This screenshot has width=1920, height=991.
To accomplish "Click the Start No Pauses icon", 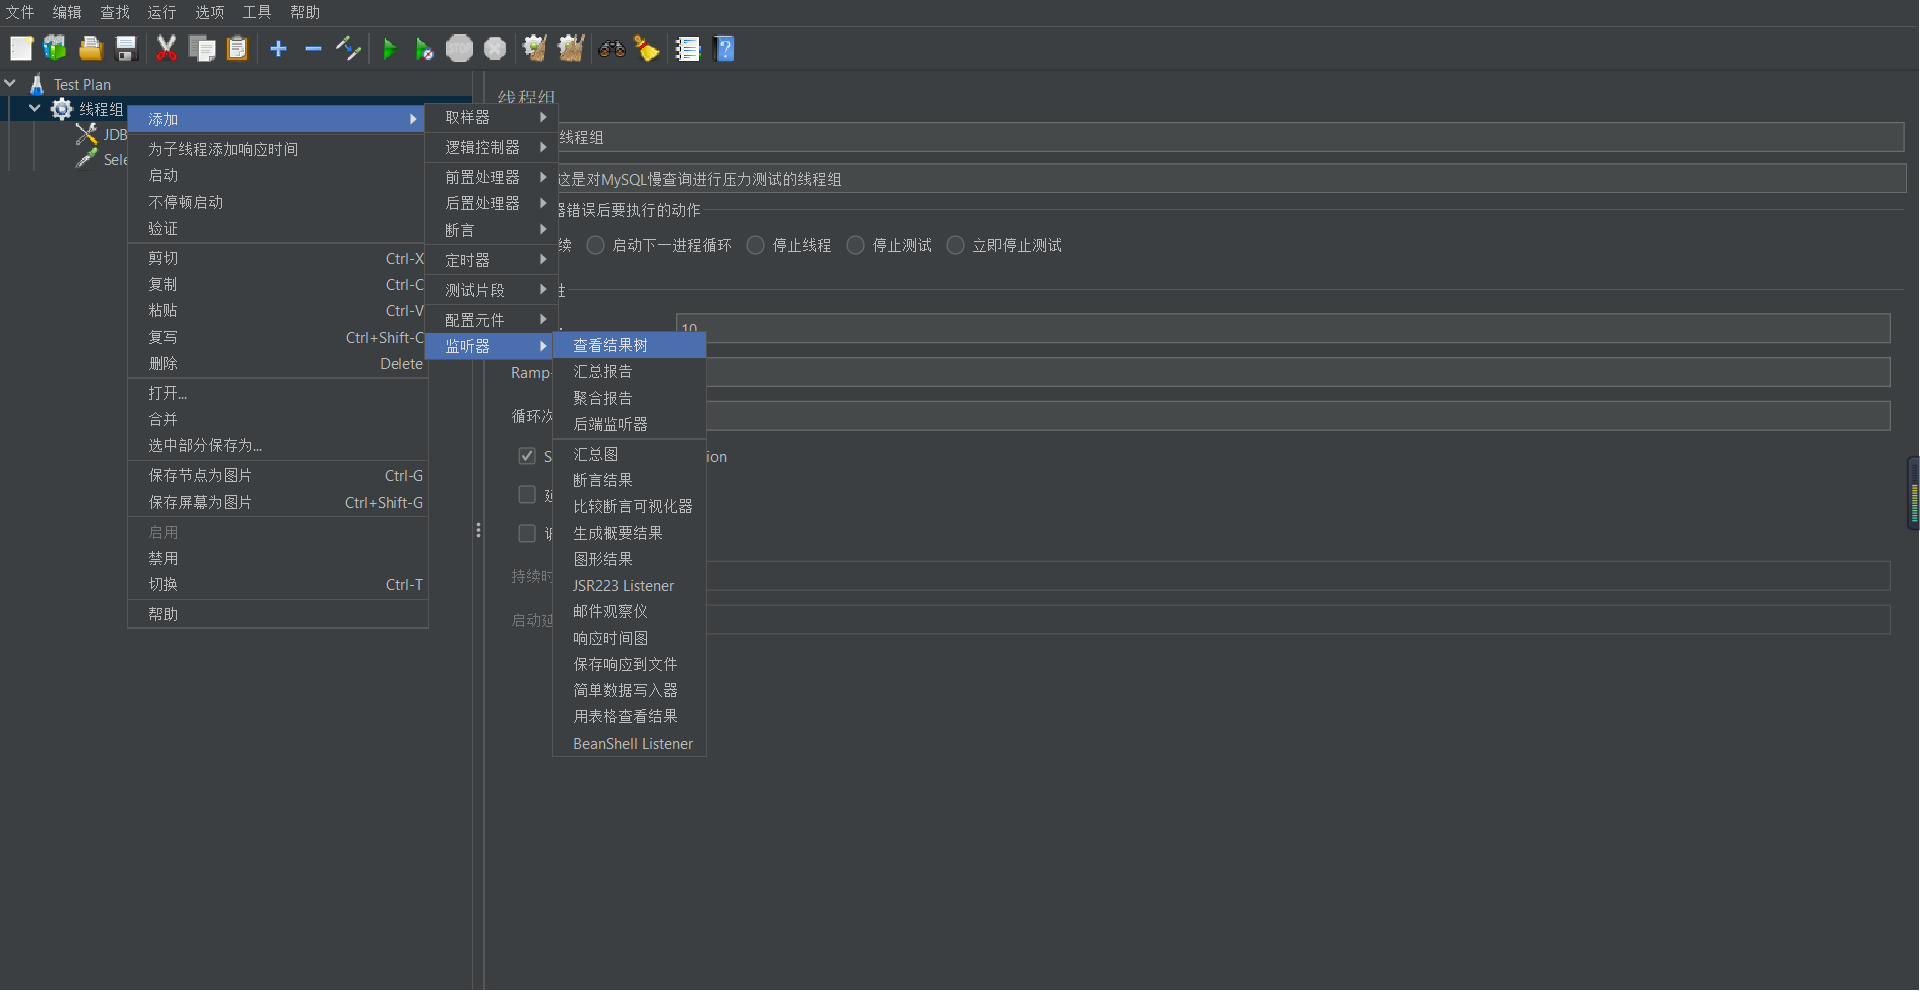I will point(424,48).
